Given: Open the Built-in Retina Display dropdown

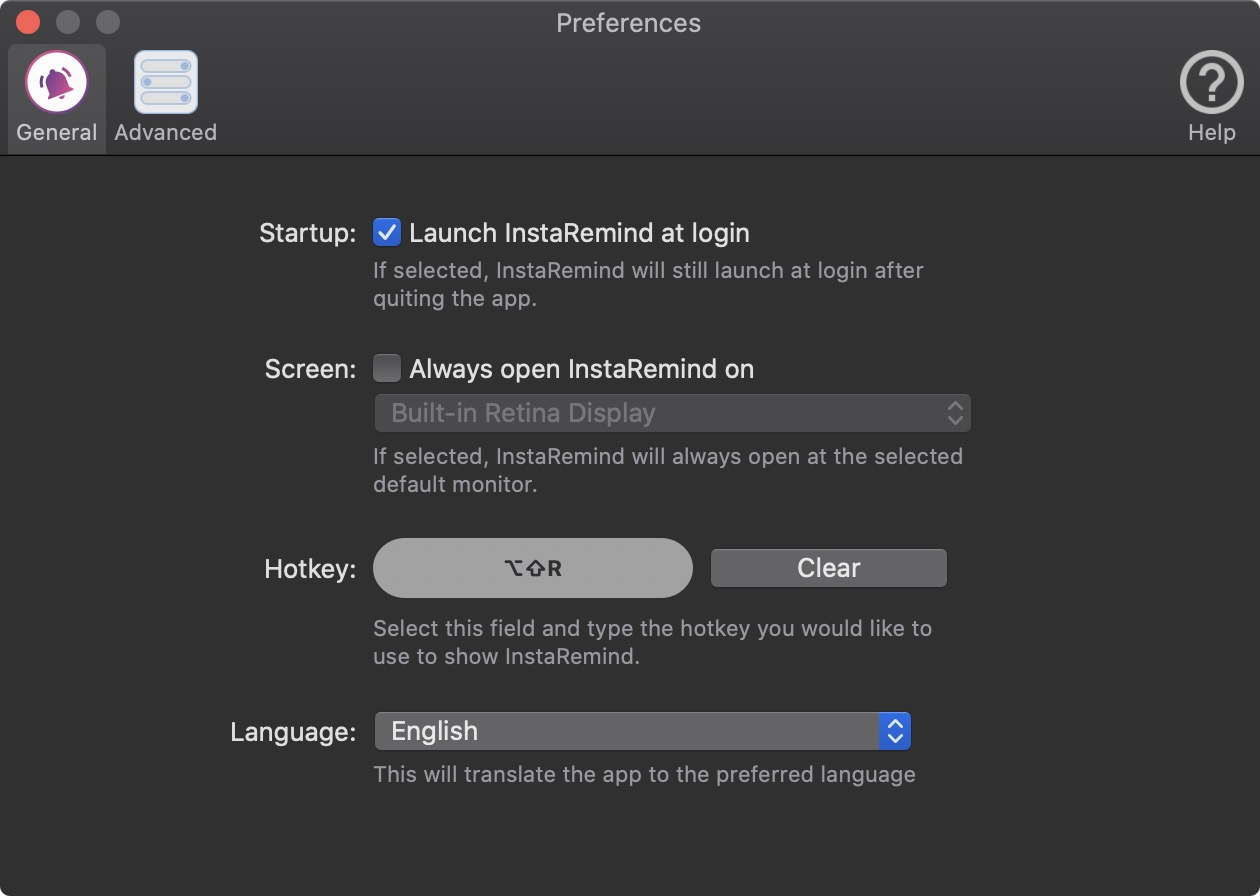Looking at the screenshot, I should tap(672, 413).
